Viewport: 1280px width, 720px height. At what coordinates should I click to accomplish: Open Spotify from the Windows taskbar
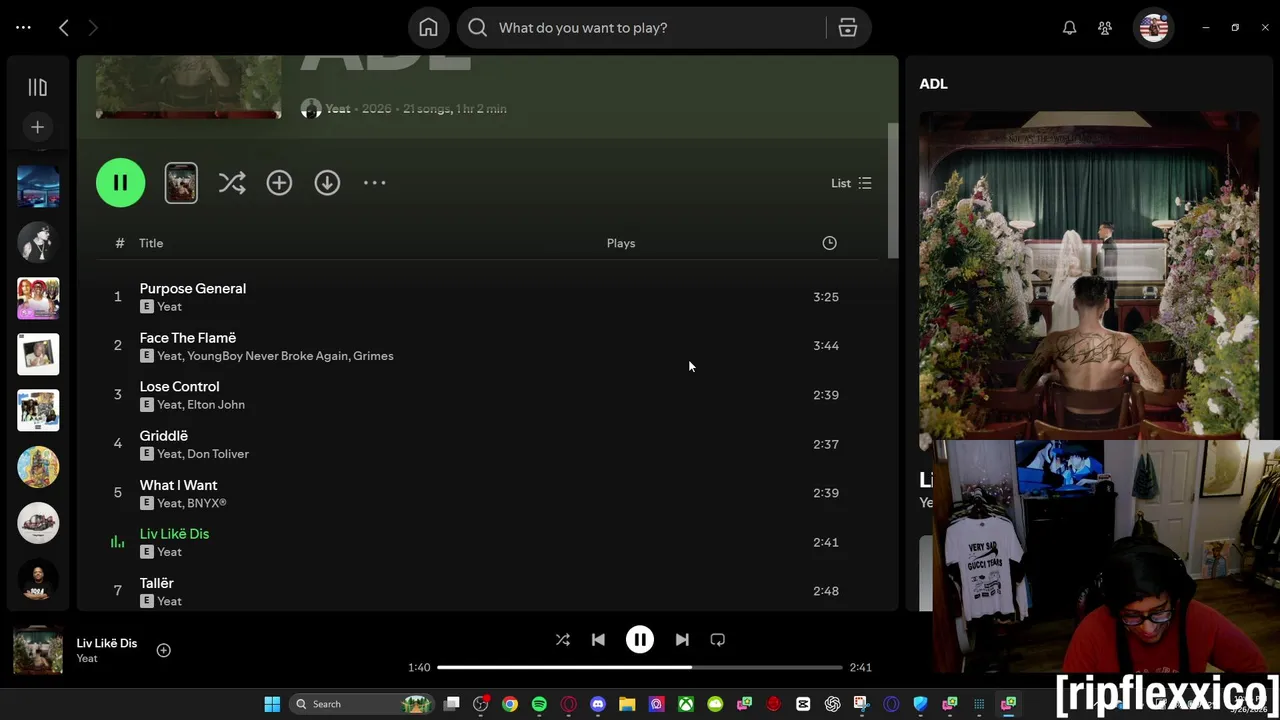coord(539,704)
